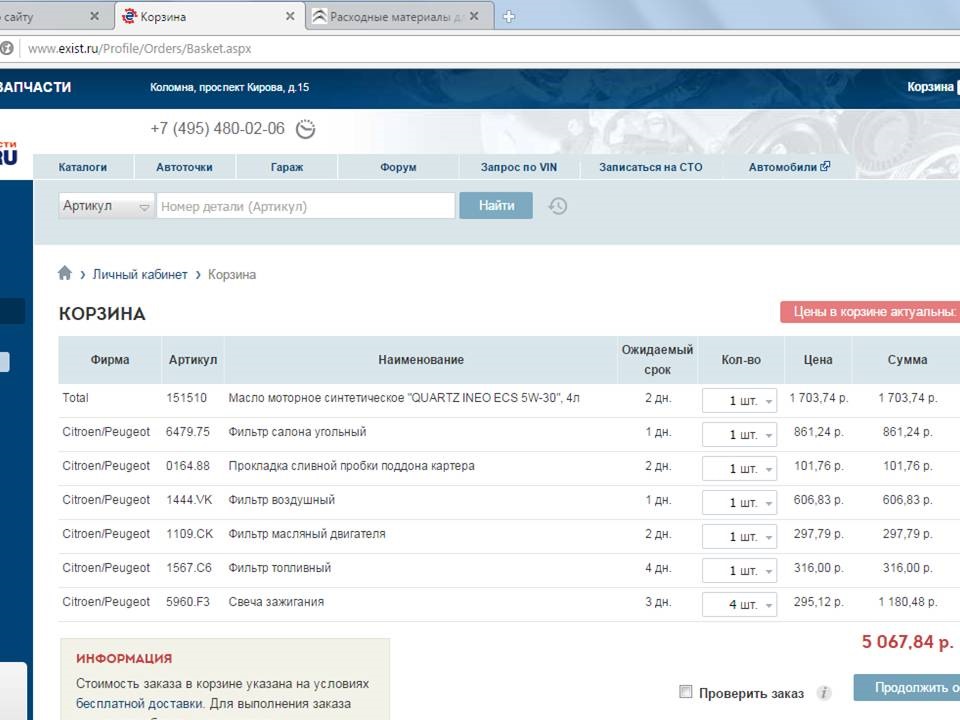This screenshot has height=720, width=960.
Task: Open the Автомобили menu item
Action: click(x=782, y=167)
